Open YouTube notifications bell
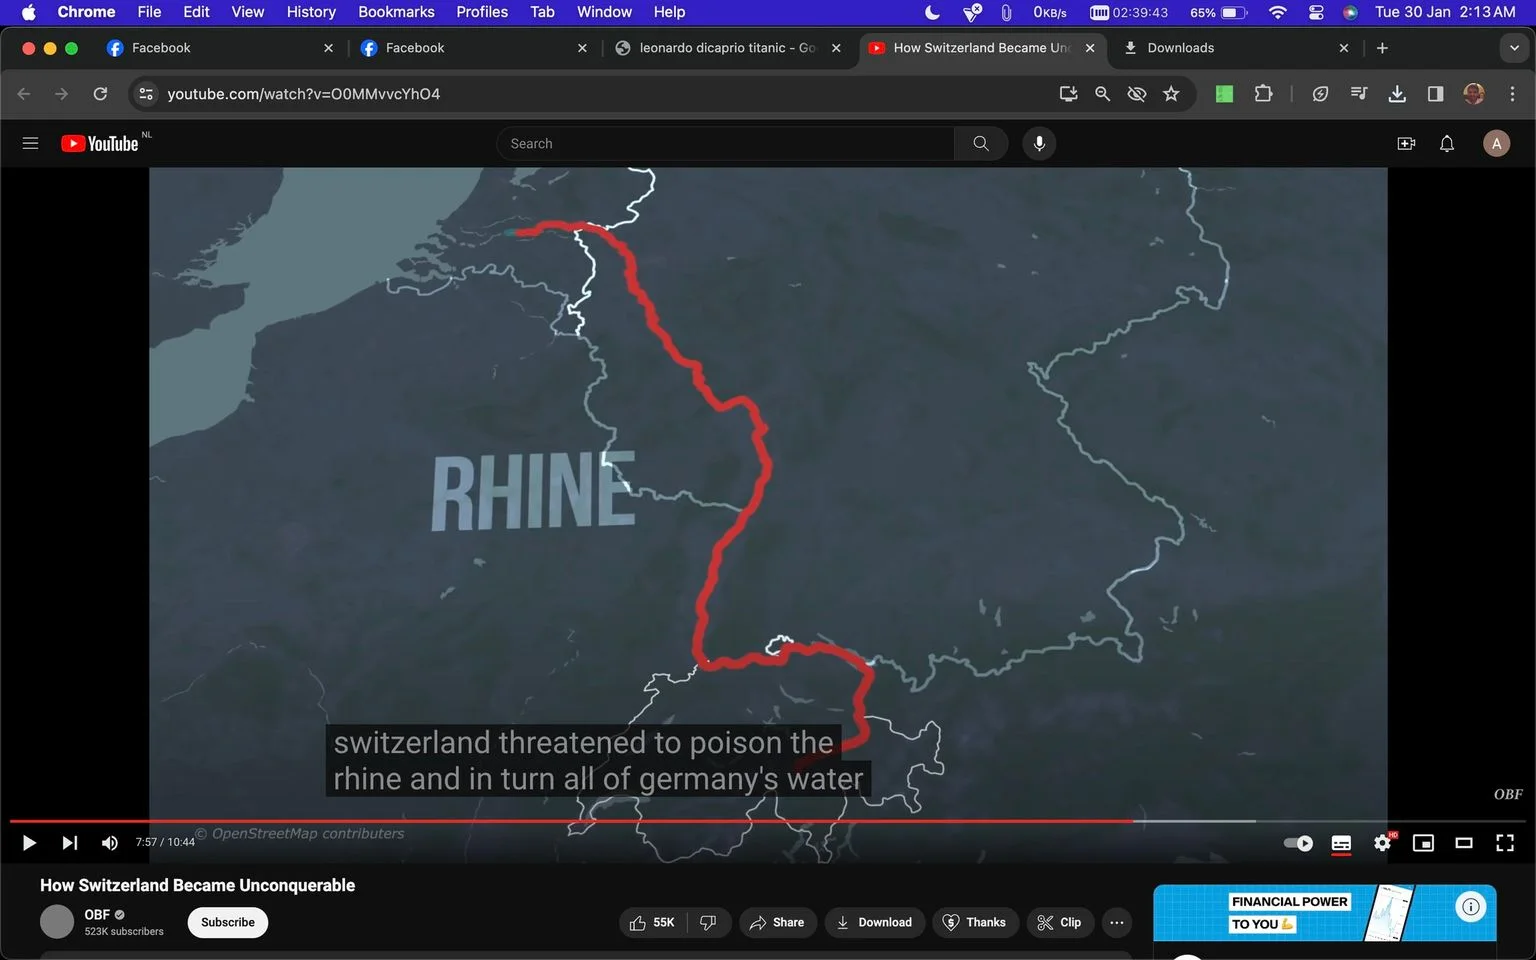1536x960 pixels. [x=1447, y=144]
